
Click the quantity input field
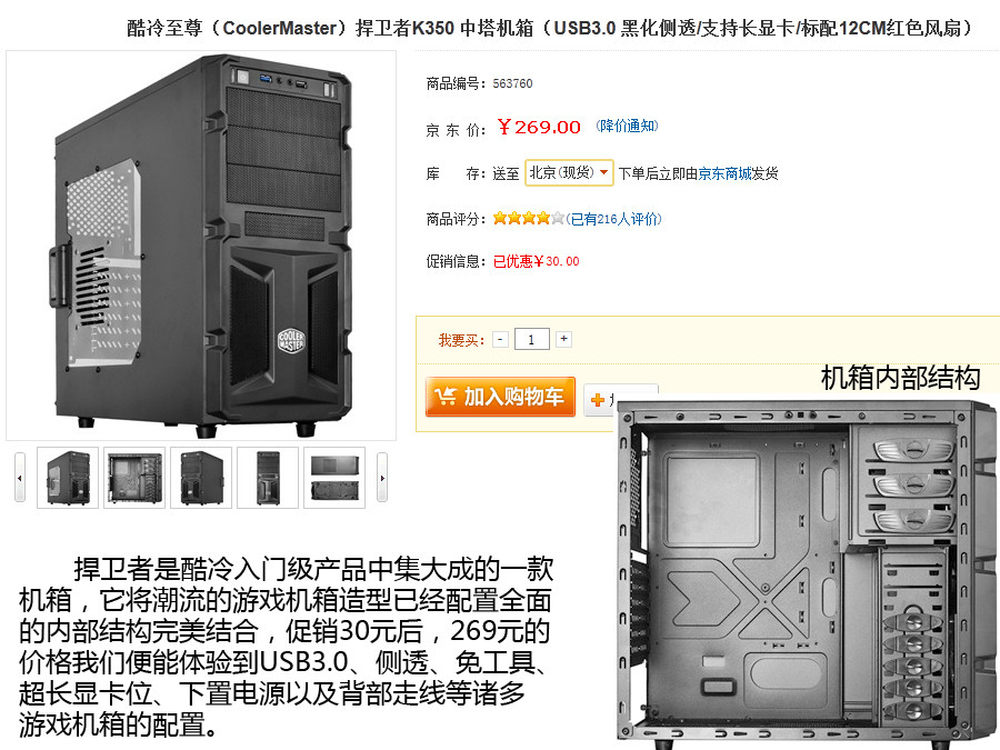[532, 339]
